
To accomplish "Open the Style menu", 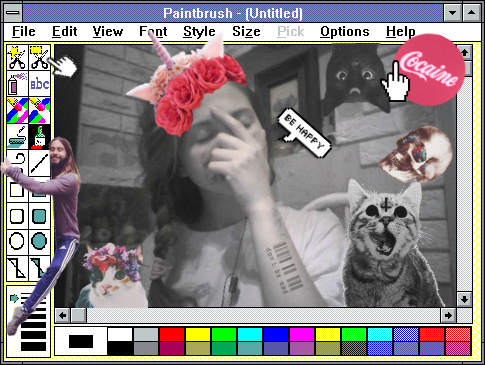I will 199,32.
